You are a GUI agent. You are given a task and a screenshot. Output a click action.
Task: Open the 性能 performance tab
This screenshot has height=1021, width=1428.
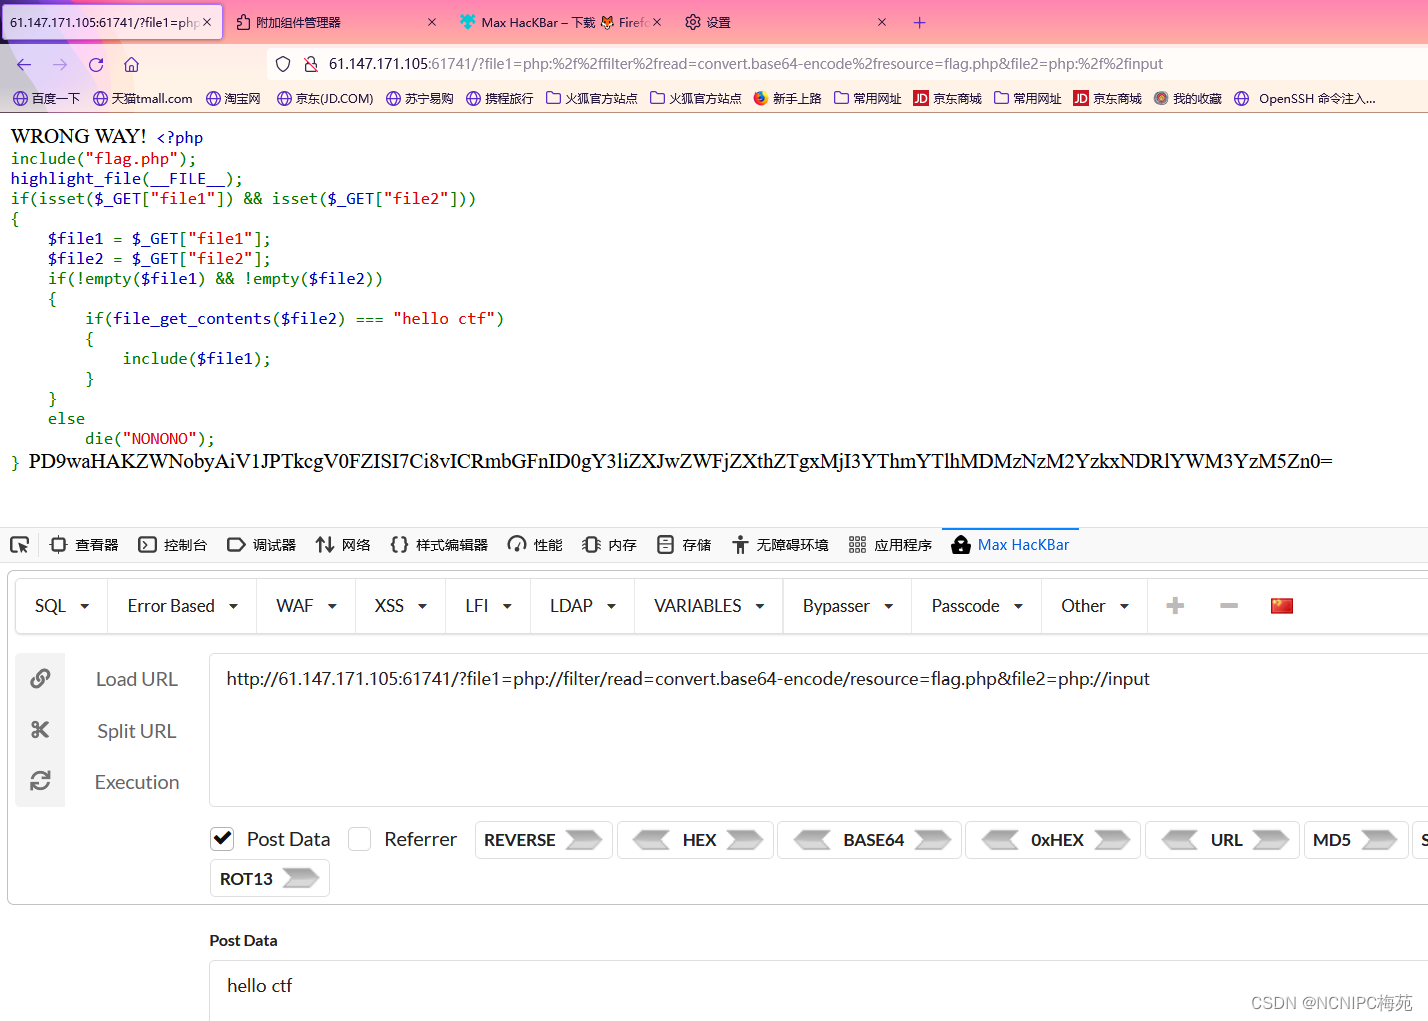[x=535, y=545]
